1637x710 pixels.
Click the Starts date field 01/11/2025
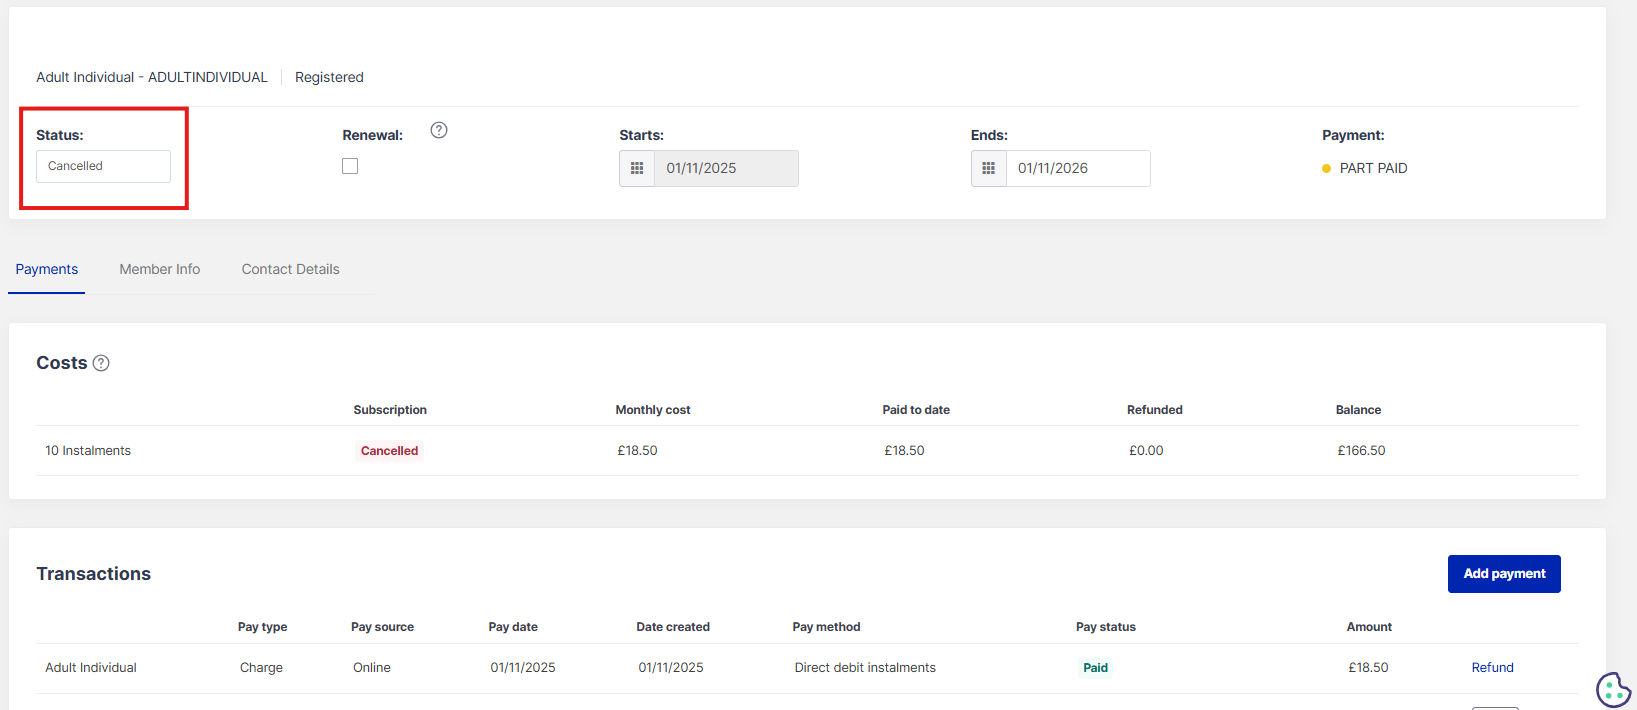[x=725, y=168]
